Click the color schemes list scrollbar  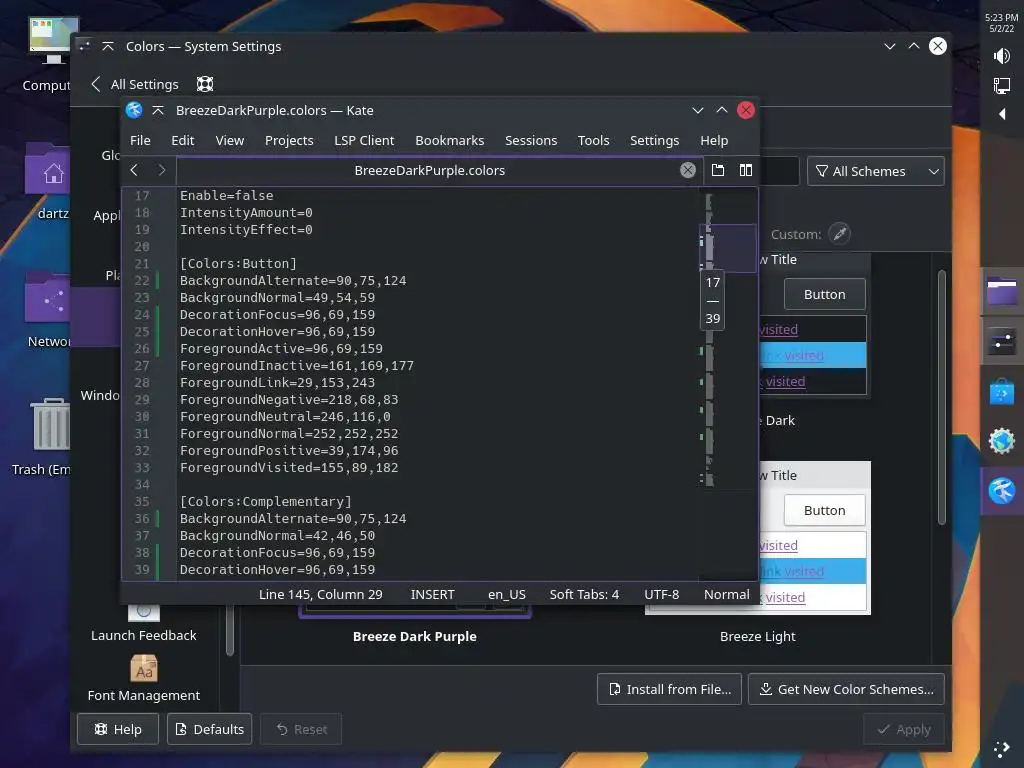coord(942,397)
